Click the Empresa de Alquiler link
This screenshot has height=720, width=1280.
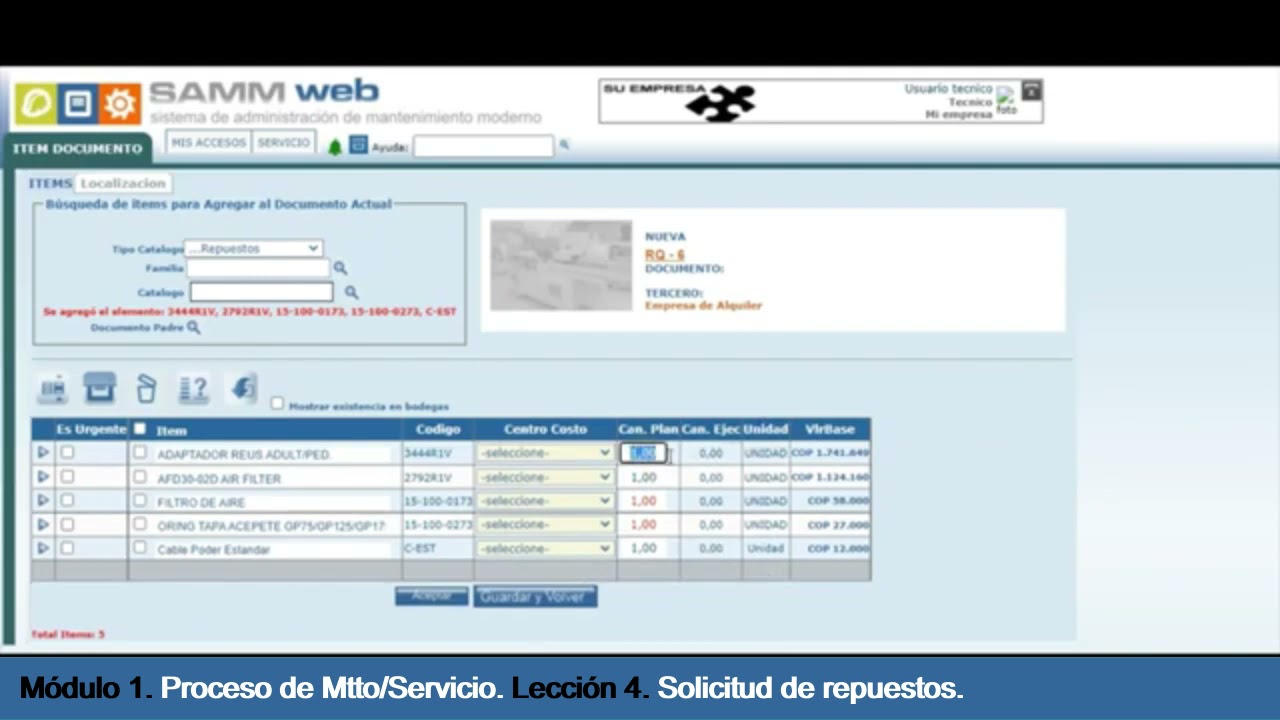tap(703, 305)
